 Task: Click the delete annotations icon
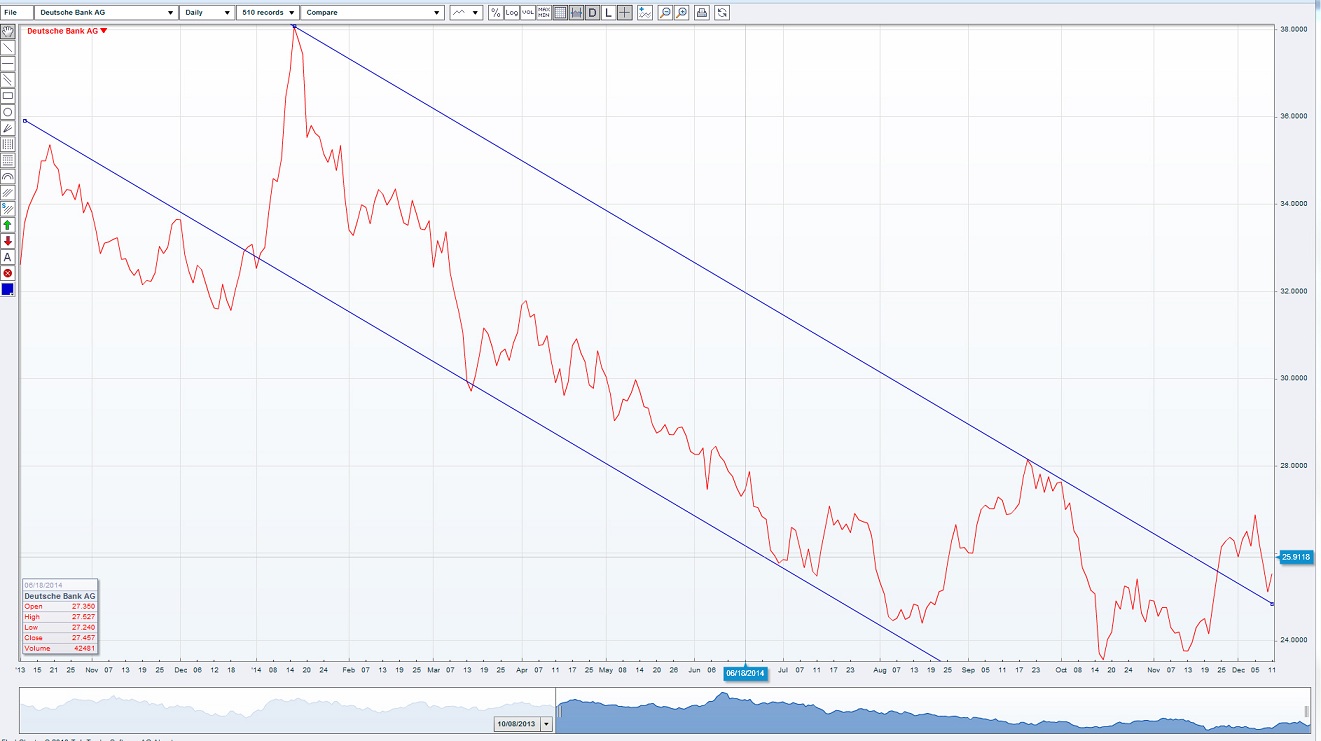tap(7, 272)
